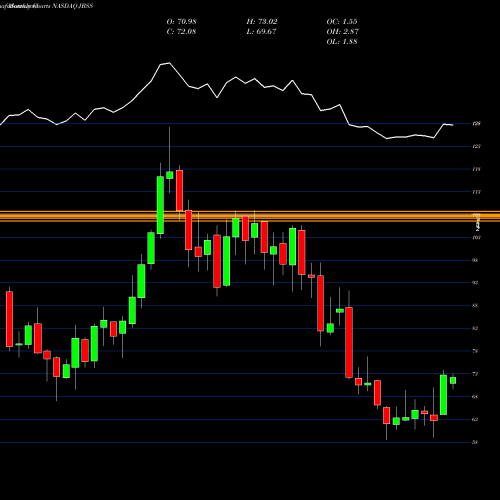Click the 58 price axis label

click(x=476, y=442)
